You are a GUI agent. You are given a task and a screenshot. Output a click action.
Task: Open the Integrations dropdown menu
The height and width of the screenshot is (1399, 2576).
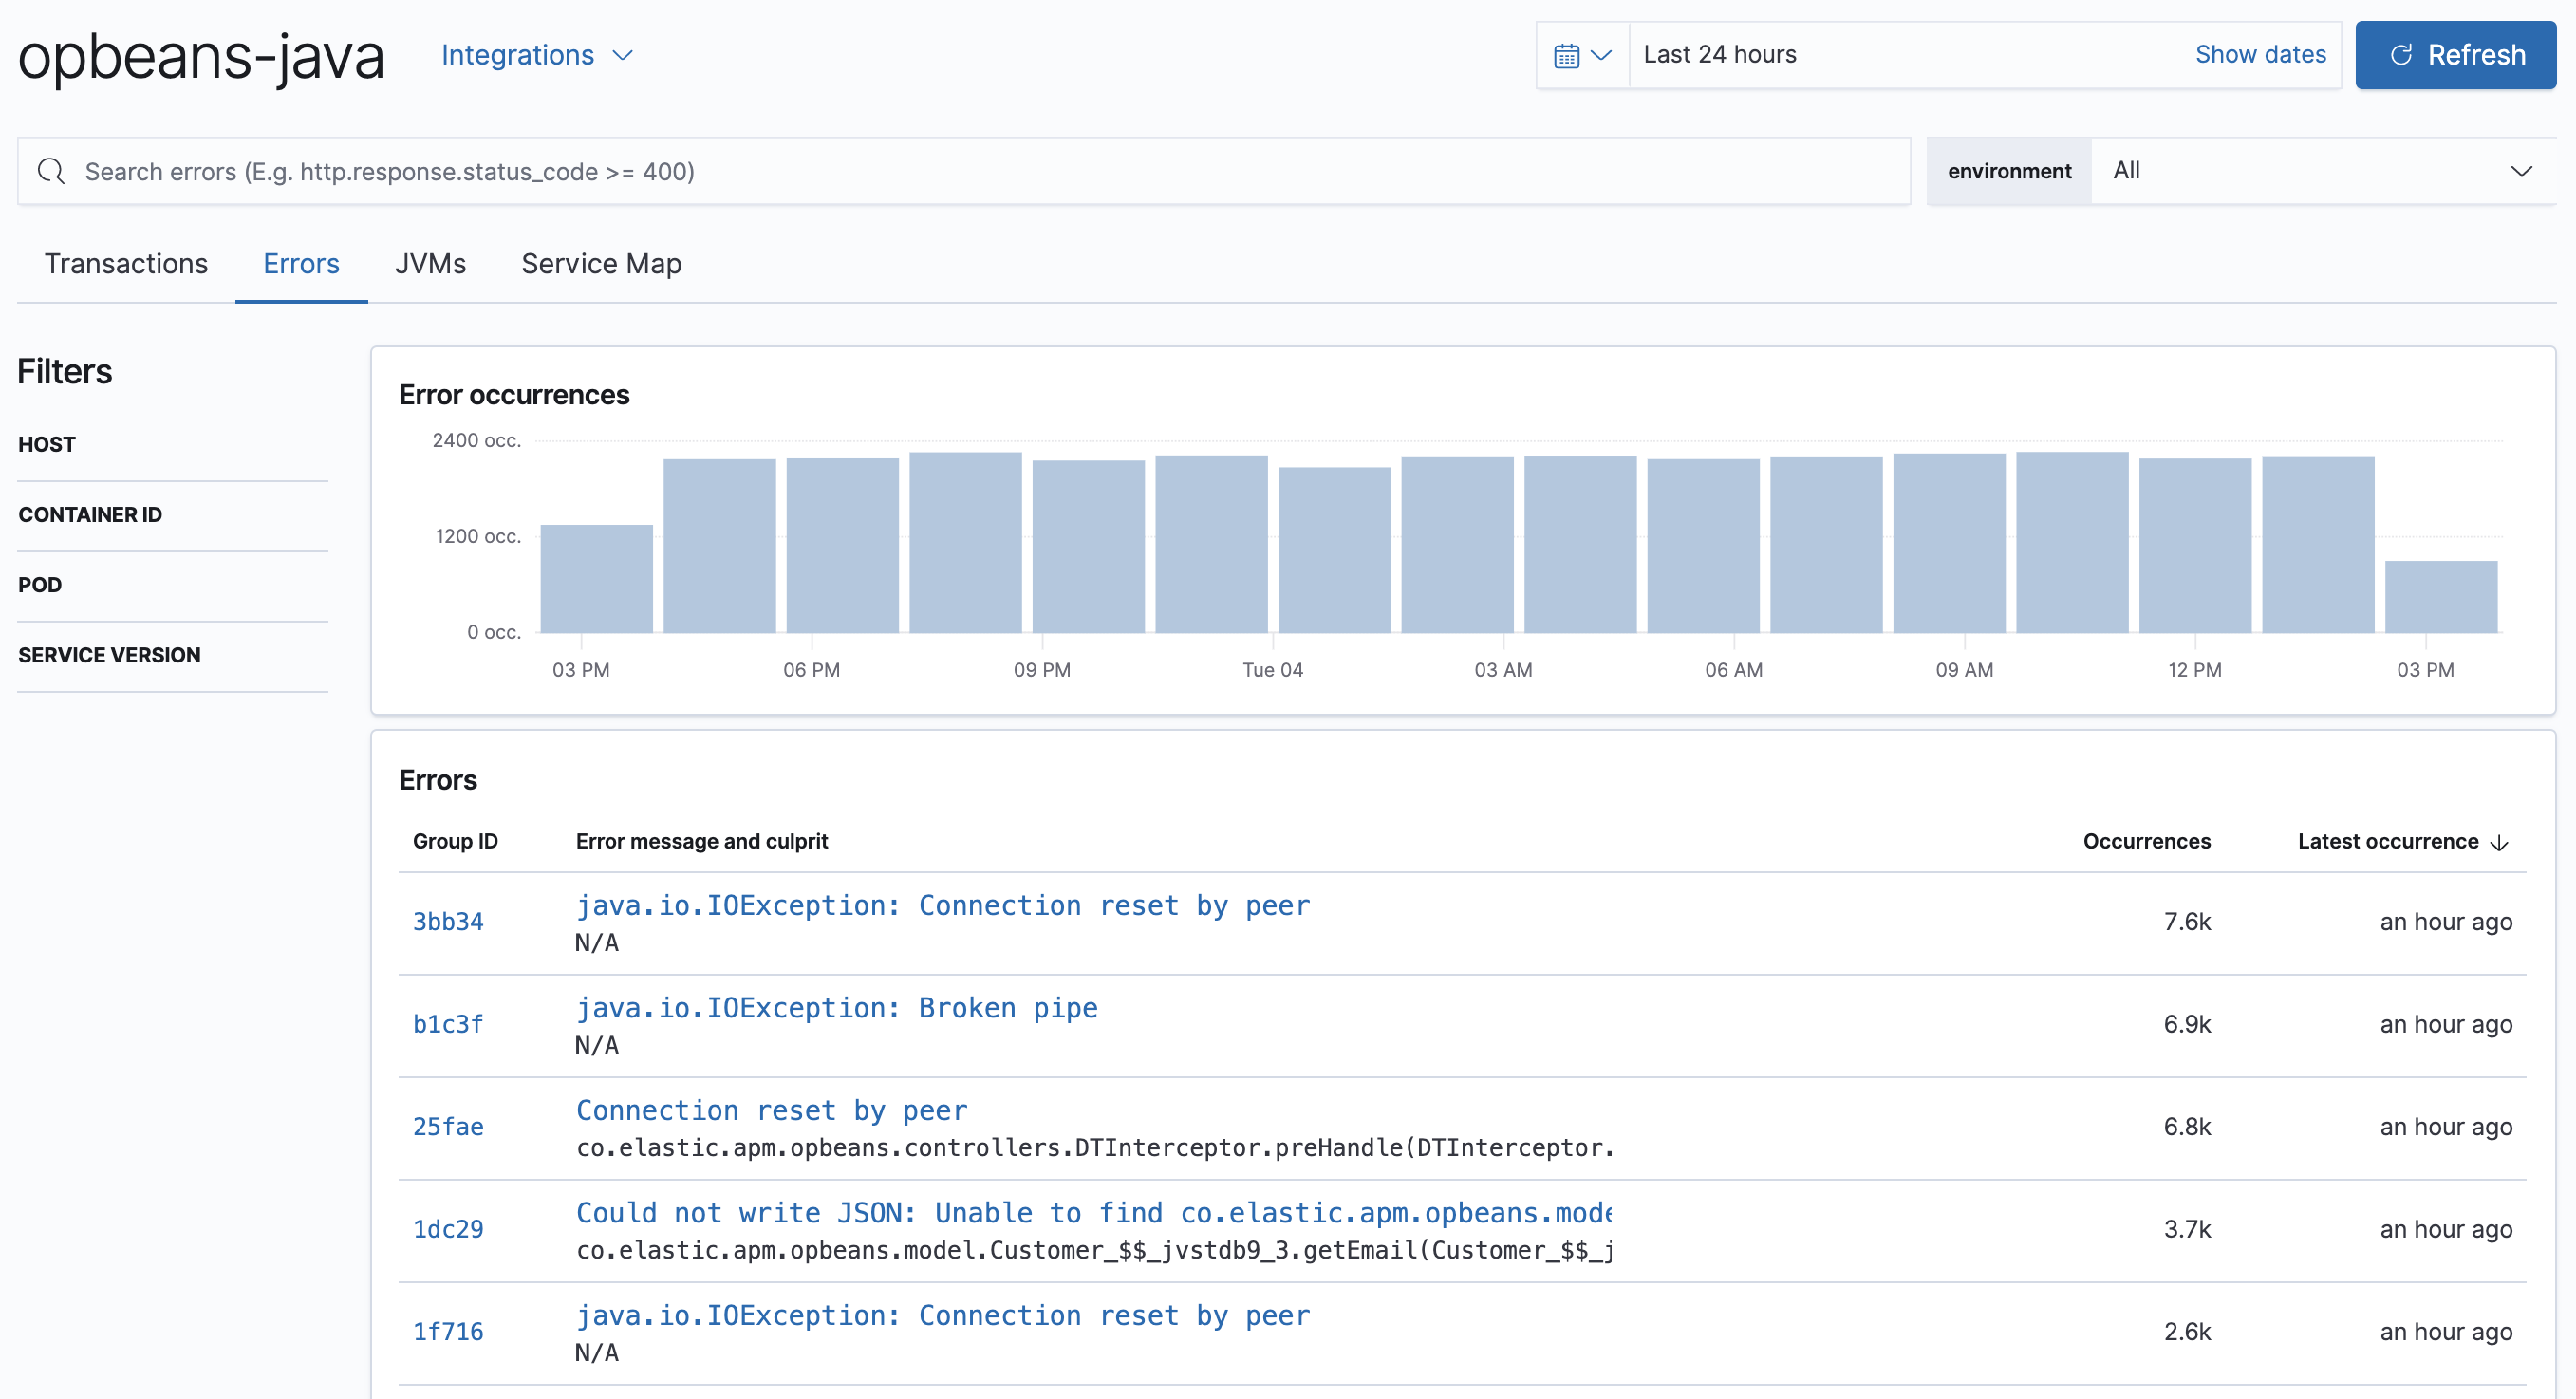(533, 53)
